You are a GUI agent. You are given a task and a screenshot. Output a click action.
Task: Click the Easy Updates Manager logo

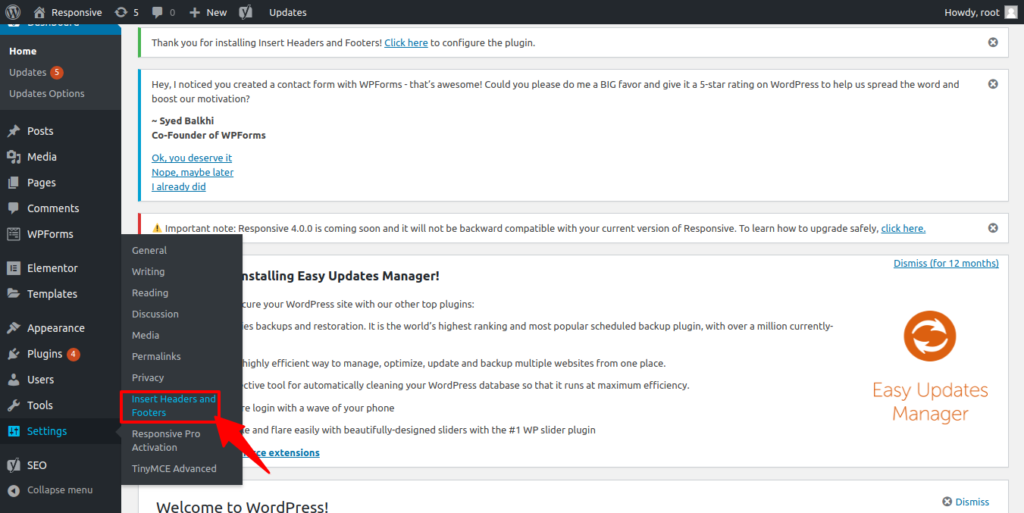coord(930,366)
